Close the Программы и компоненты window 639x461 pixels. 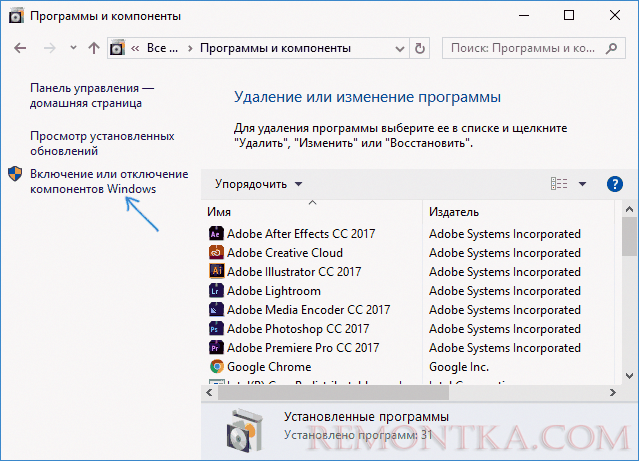coord(615,15)
